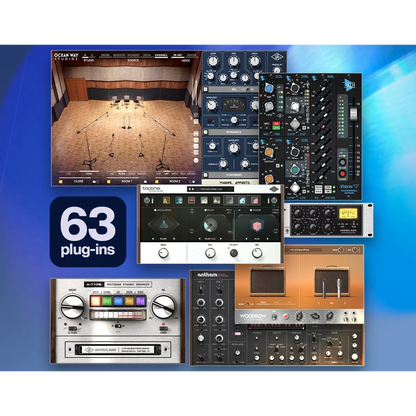The image size is (416, 416).
Task: Click the Ocean Way Studios logo
Action: (x=66, y=57)
